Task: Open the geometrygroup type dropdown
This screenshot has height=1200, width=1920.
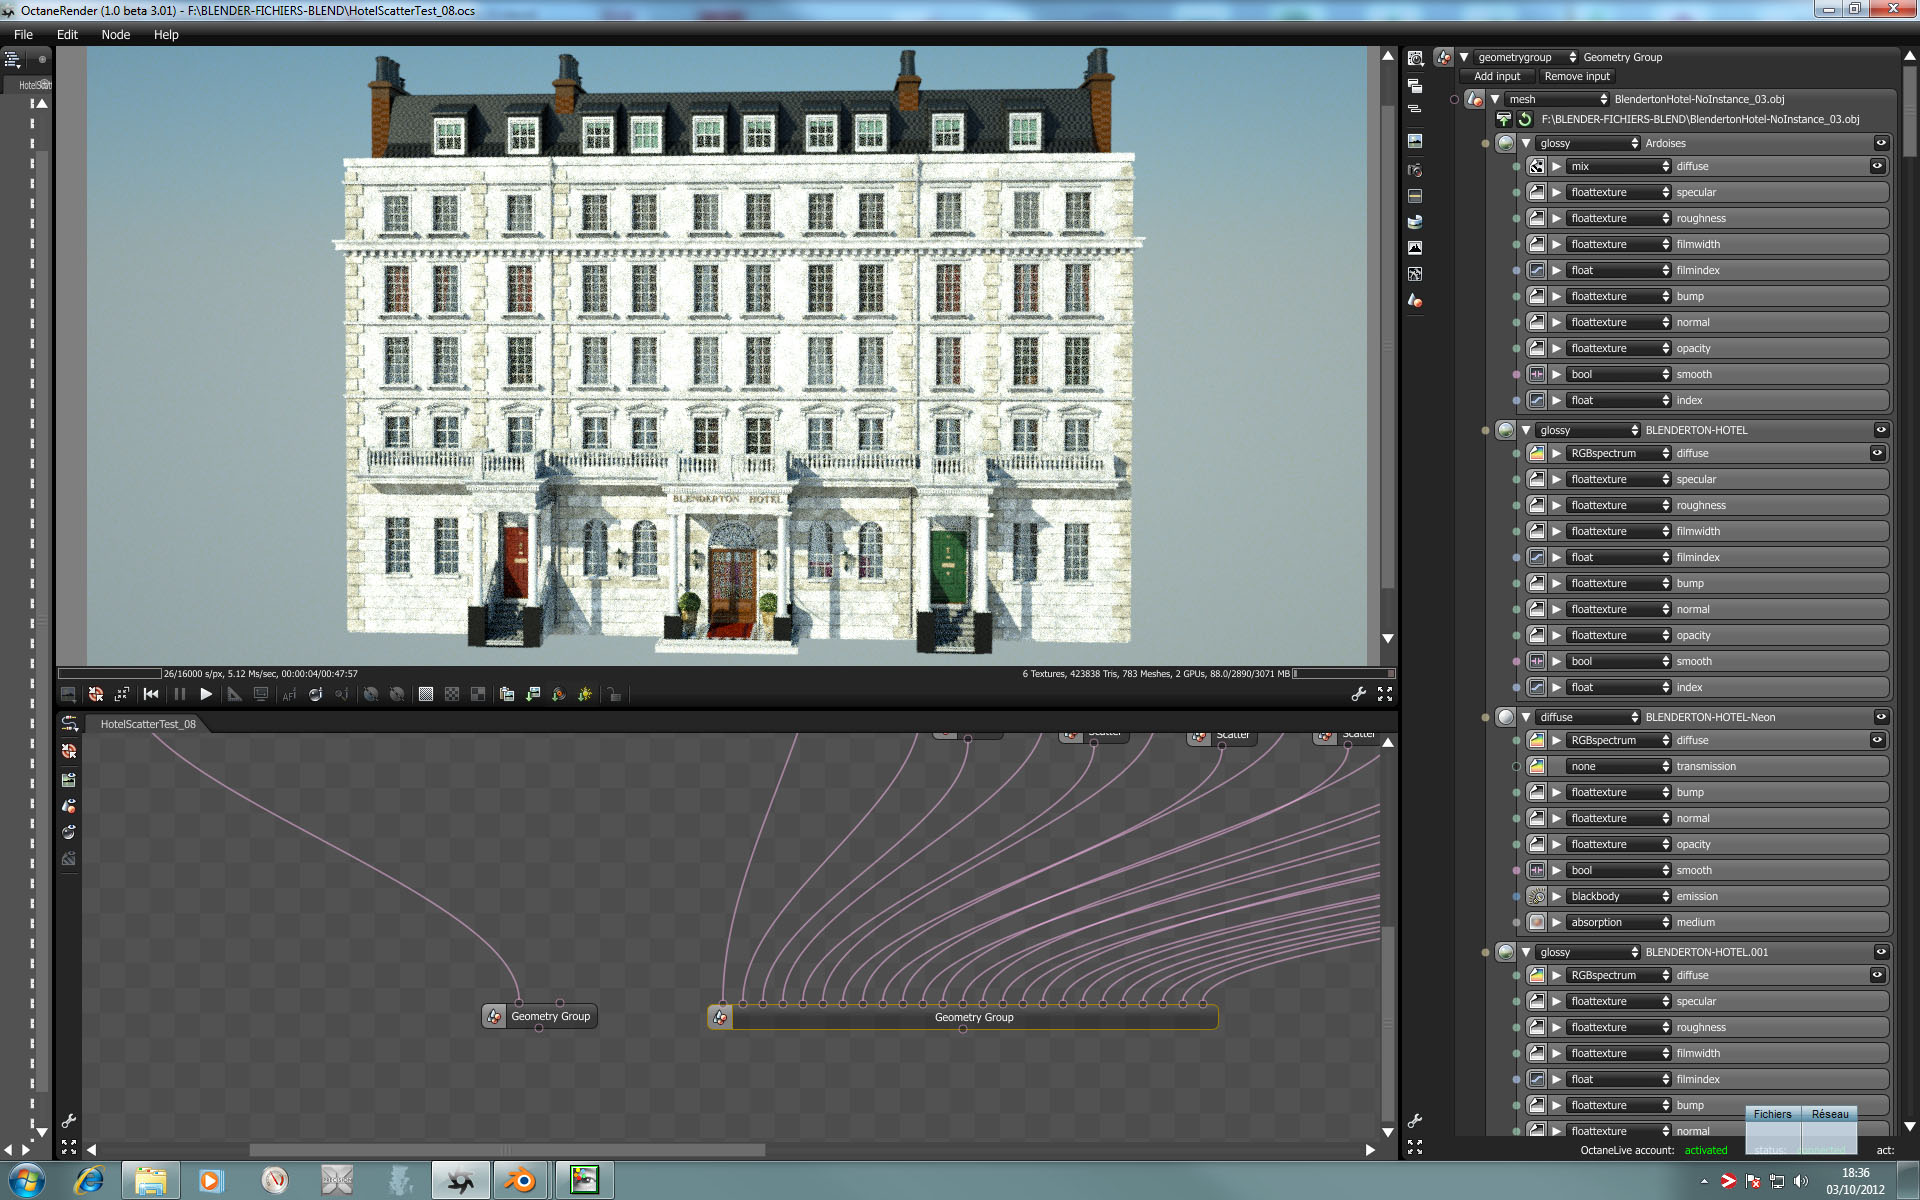Action: point(1526,57)
